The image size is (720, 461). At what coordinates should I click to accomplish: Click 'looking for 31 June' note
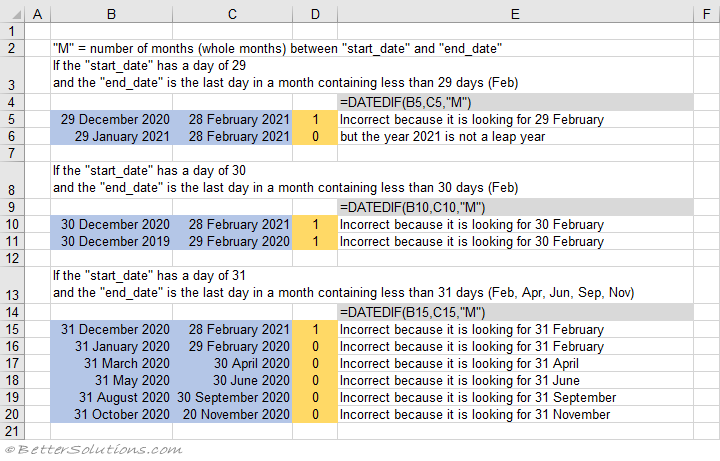(x=460, y=380)
